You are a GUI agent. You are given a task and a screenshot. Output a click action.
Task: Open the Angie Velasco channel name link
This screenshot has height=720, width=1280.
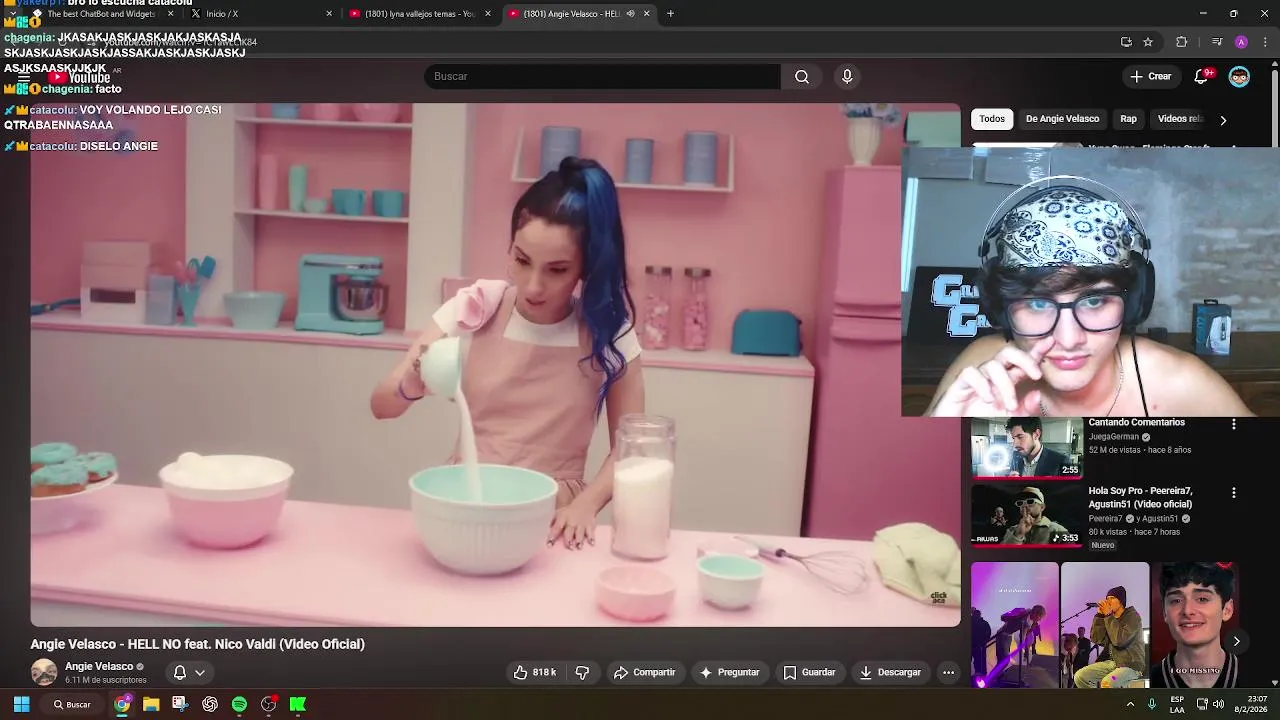[99, 667]
